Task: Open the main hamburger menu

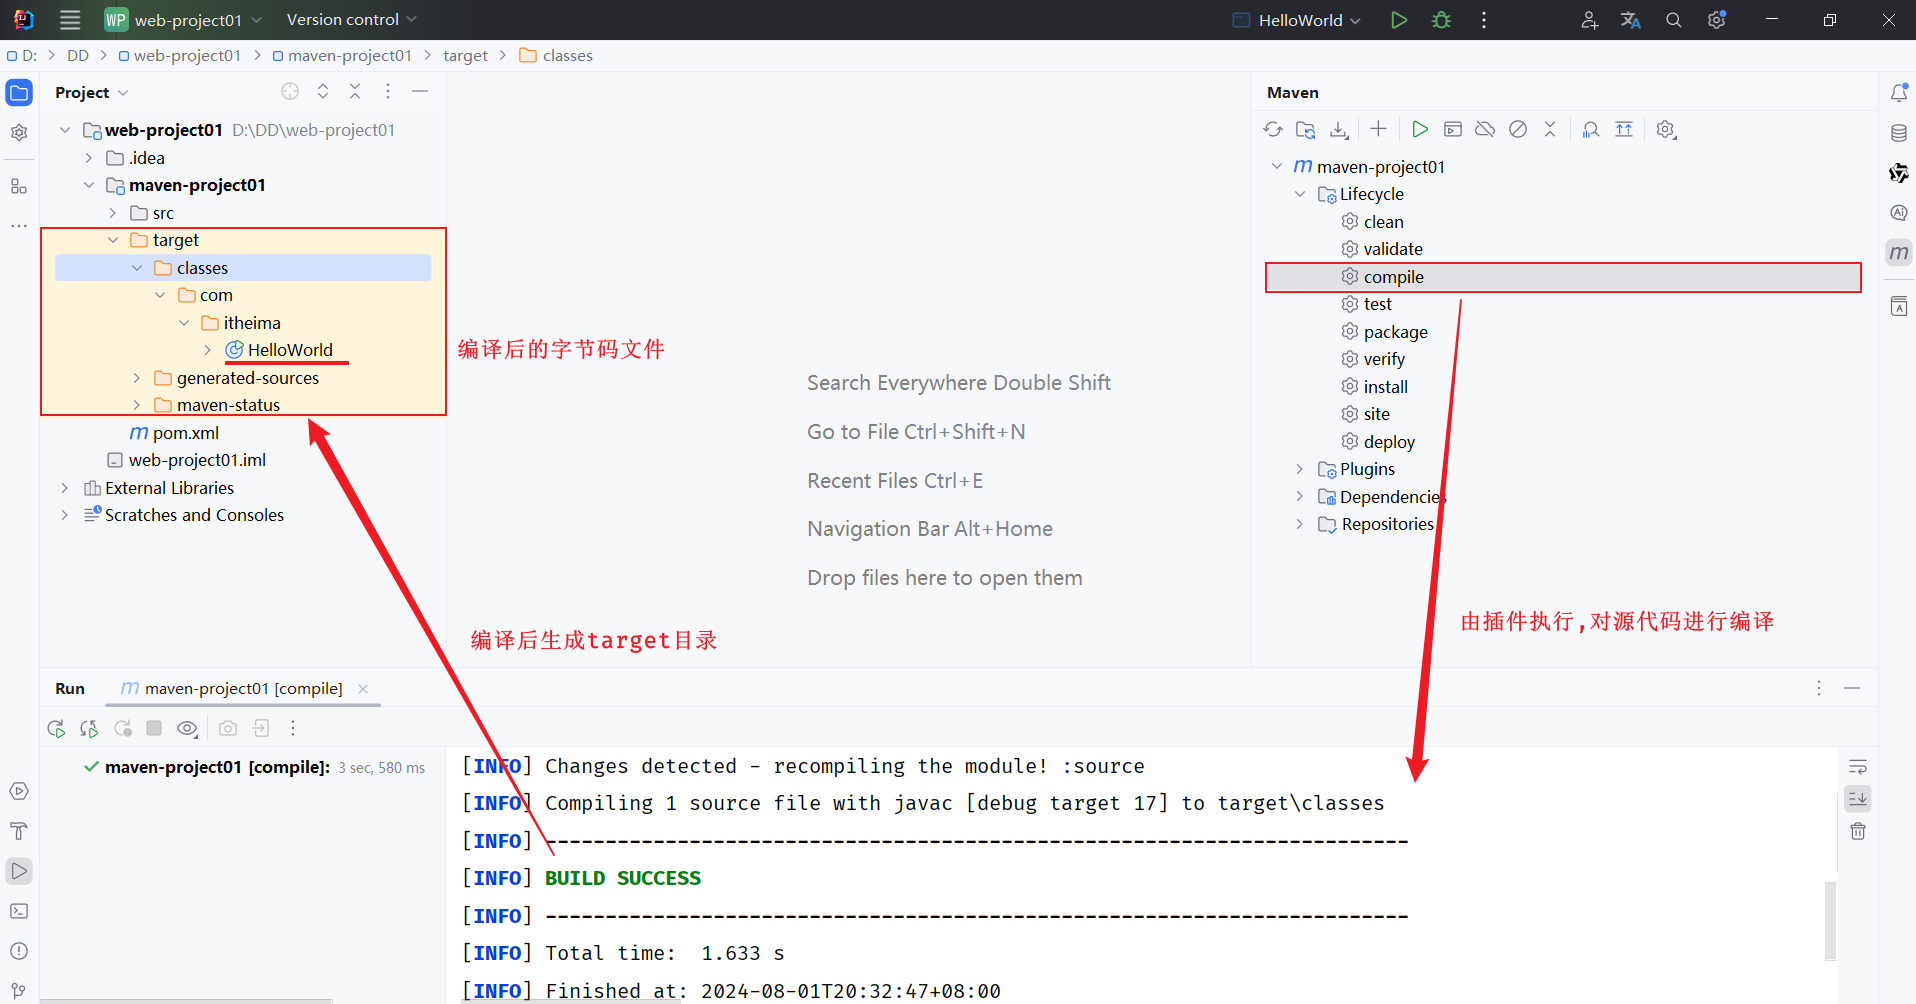Action: pos(68,19)
